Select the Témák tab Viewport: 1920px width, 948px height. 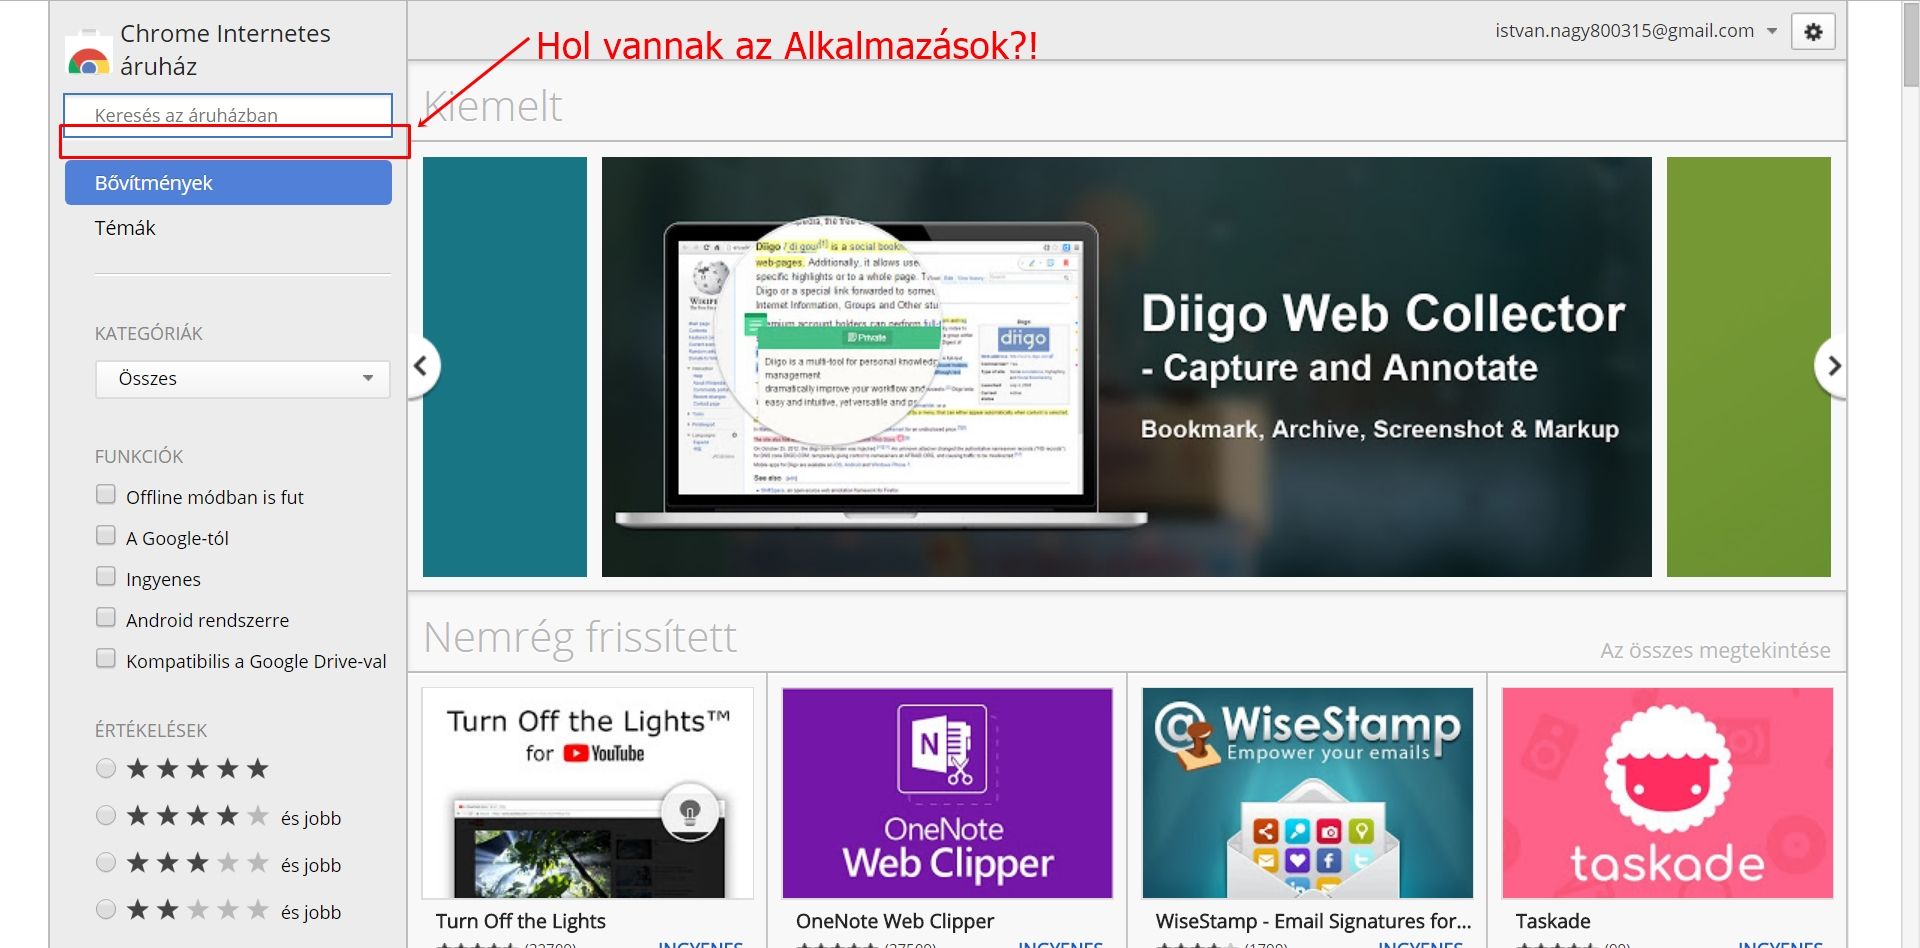click(x=125, y=228)
